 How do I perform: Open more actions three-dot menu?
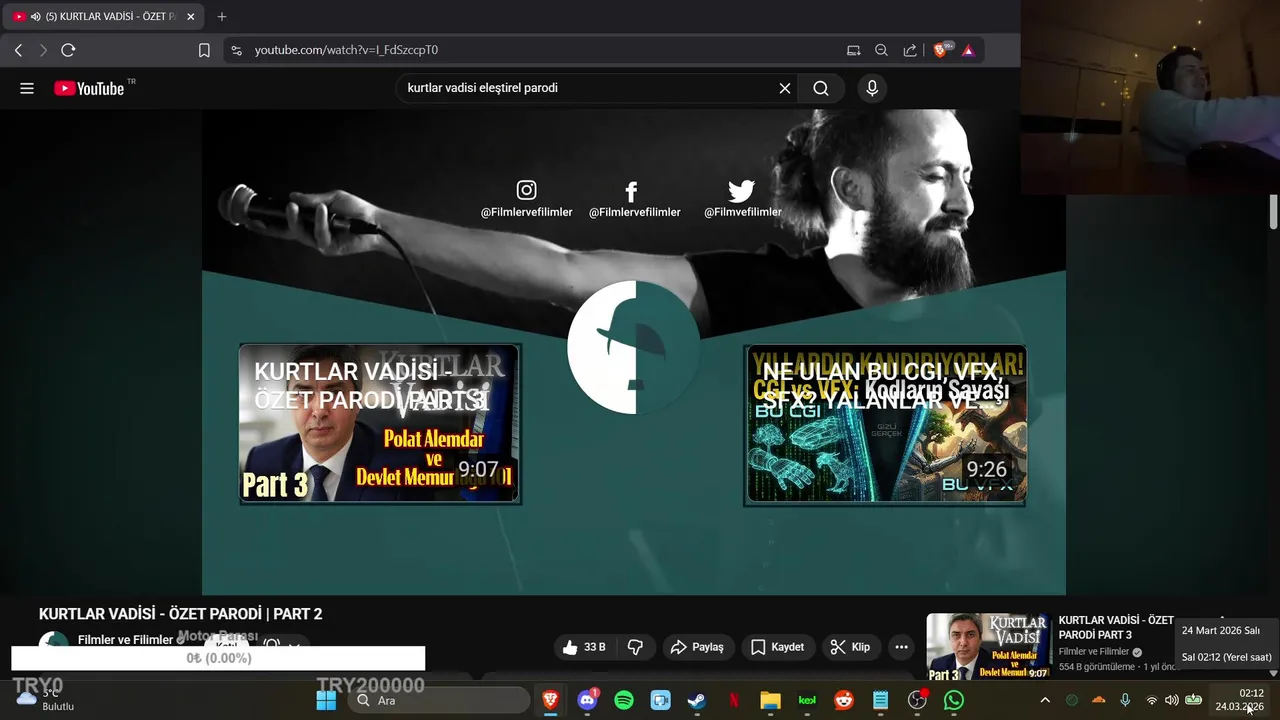pos(901,647)
